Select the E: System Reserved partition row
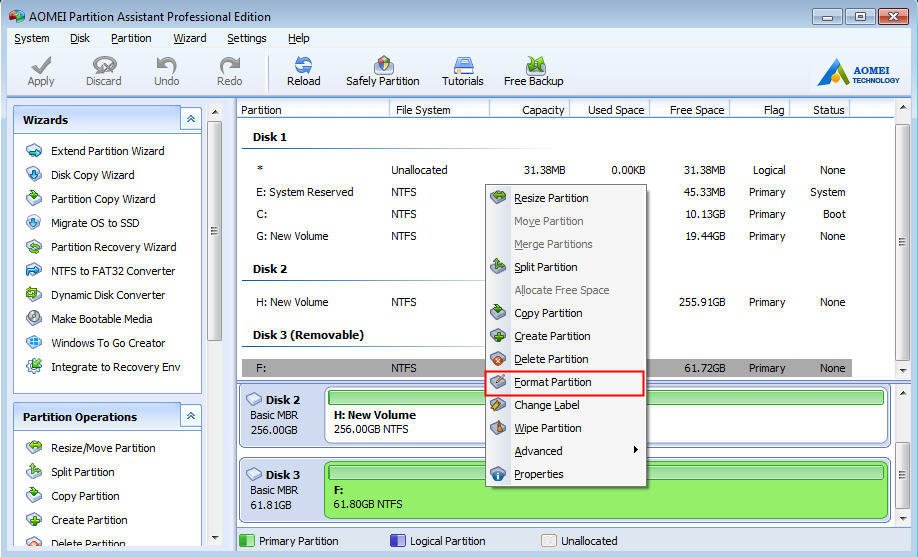918x557 pixels. 547,192
